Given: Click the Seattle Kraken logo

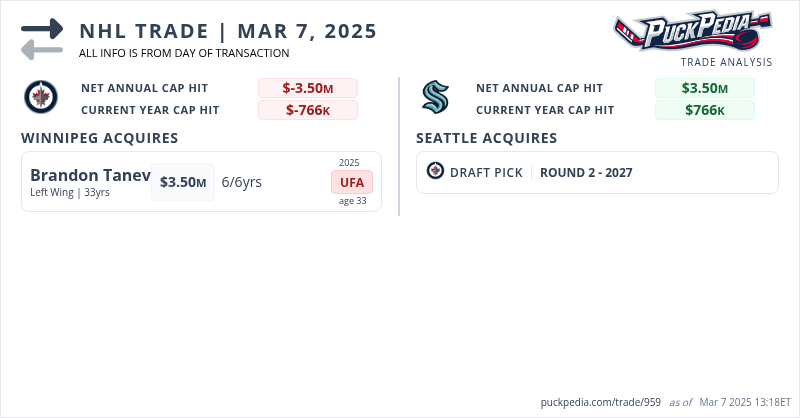Looking at the screenshot, I should pos(436,98).
